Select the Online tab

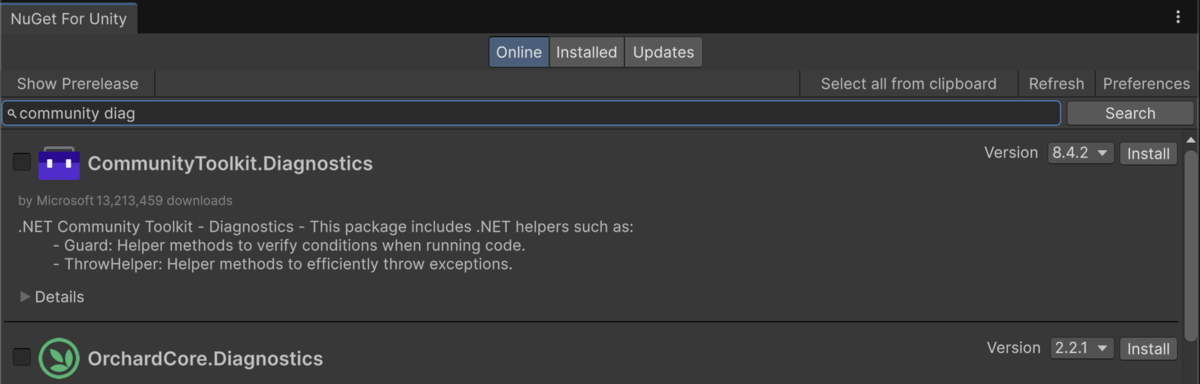519,52
